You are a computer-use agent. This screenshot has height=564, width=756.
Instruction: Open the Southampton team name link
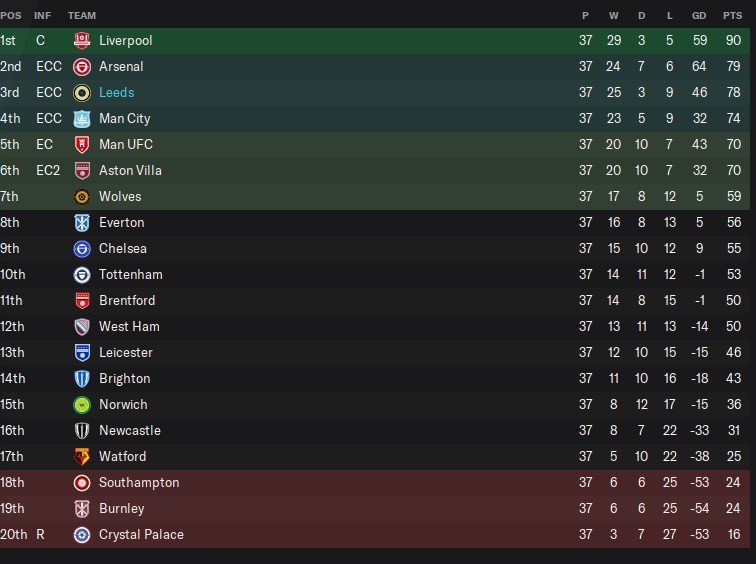(x=139, y=483)
